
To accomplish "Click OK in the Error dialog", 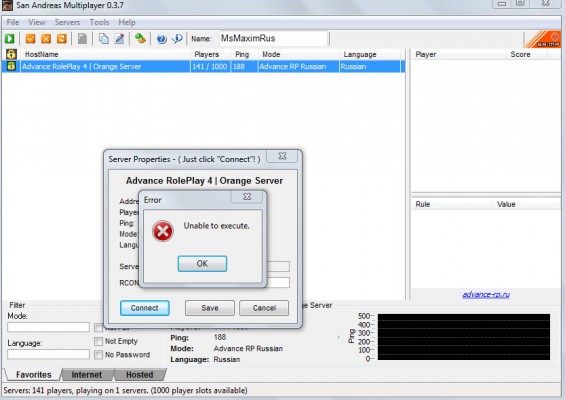I will click(x=202, y=264).
